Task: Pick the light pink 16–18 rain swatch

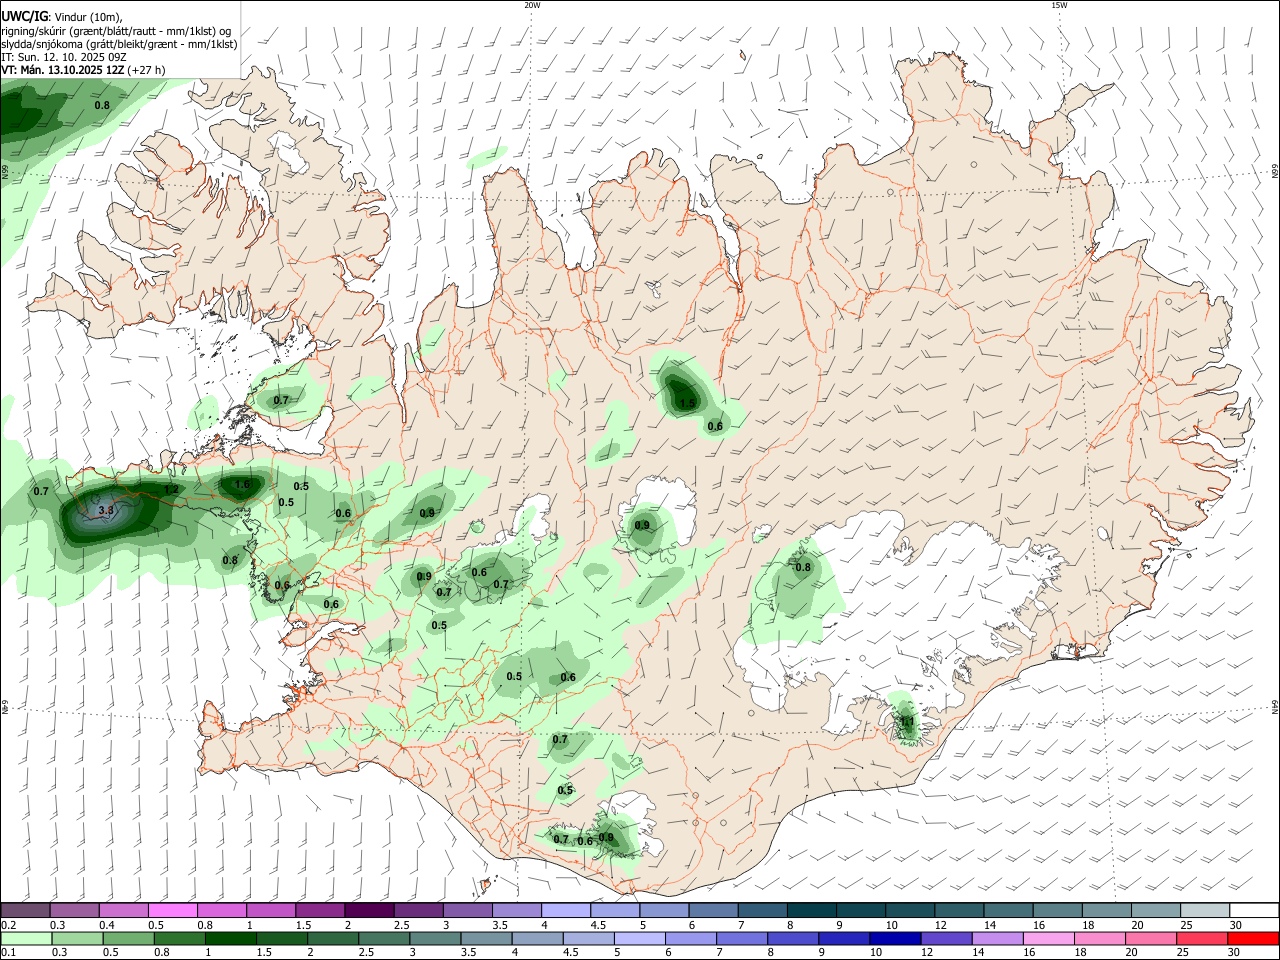Action: coord(1047,938)
